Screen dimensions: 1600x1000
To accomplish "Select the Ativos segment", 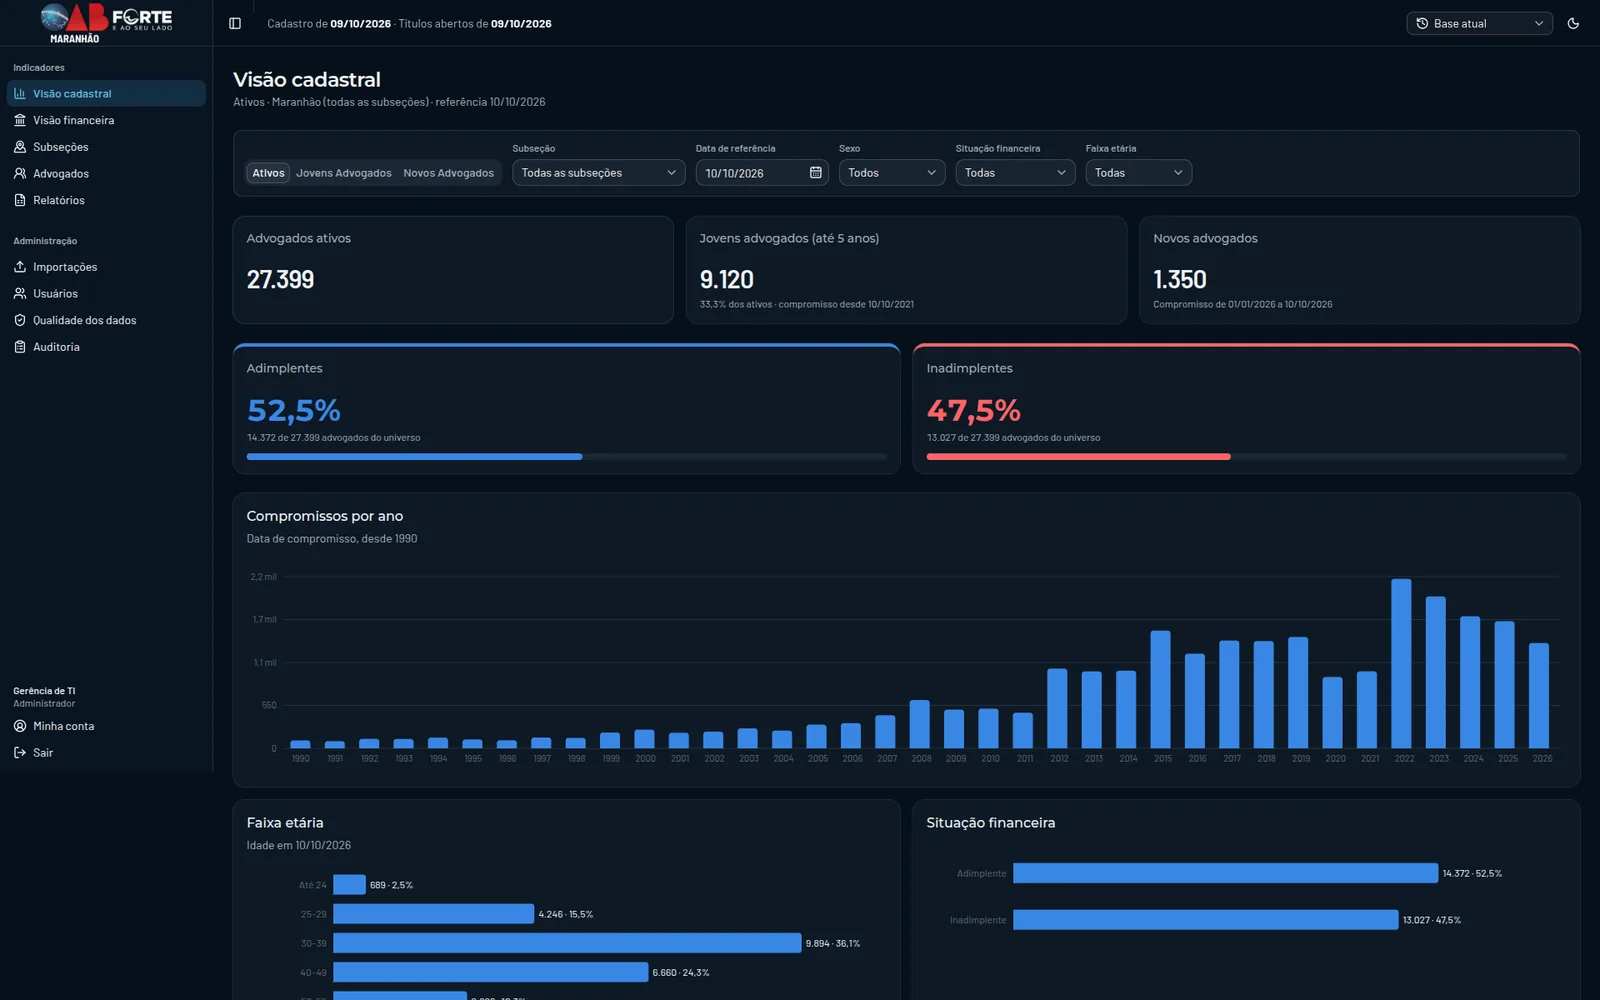I will pos(268,173).
